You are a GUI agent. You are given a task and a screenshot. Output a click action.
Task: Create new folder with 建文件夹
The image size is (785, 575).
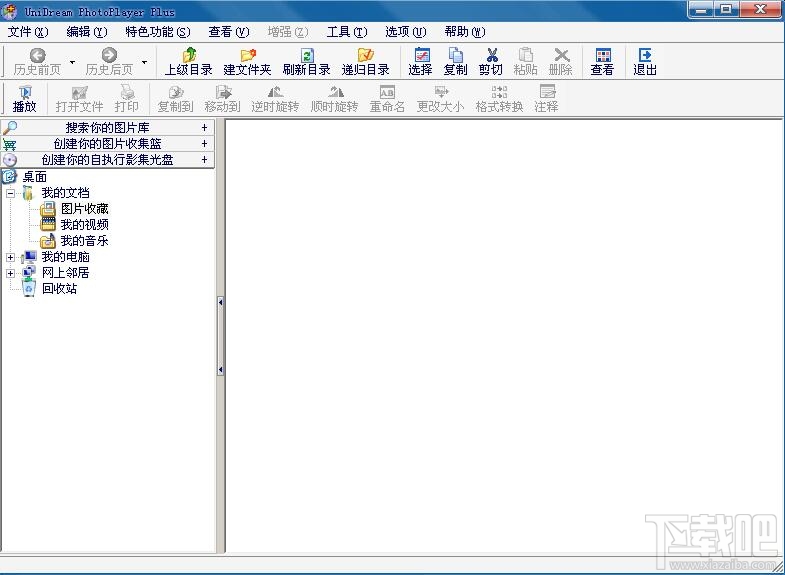(x=247, y=62)
